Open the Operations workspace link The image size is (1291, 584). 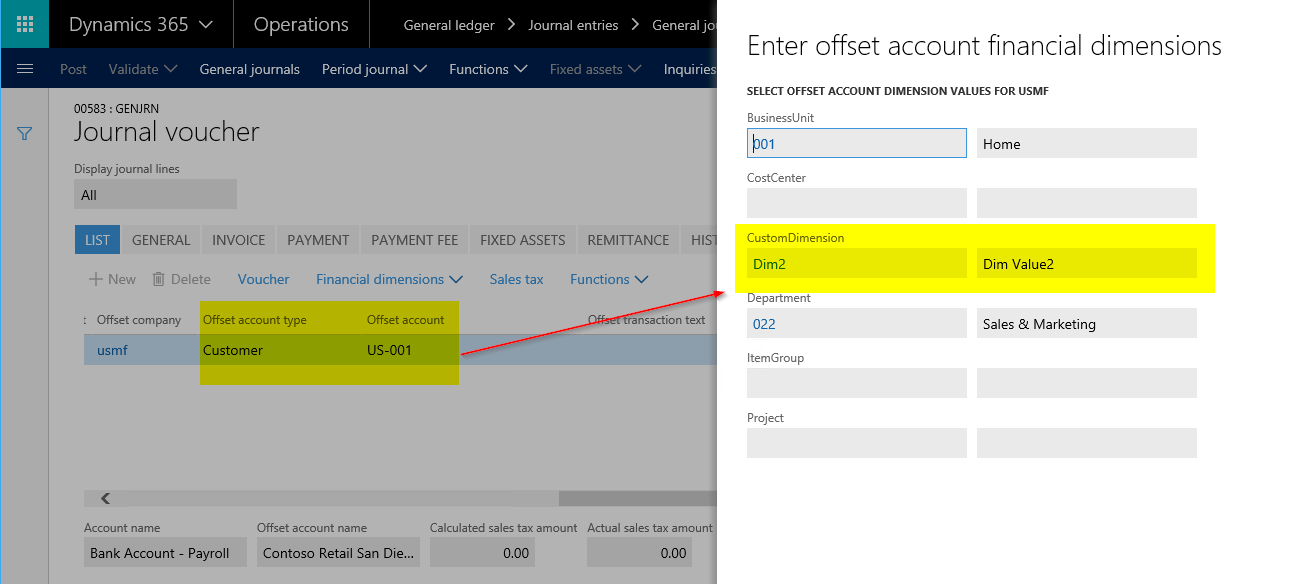(301, 24)
